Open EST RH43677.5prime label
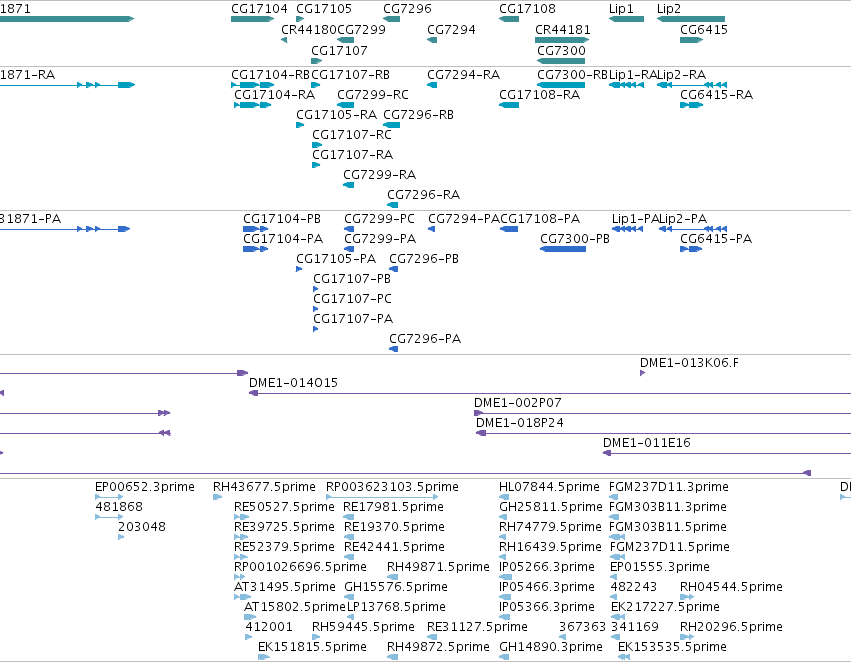 264,487
